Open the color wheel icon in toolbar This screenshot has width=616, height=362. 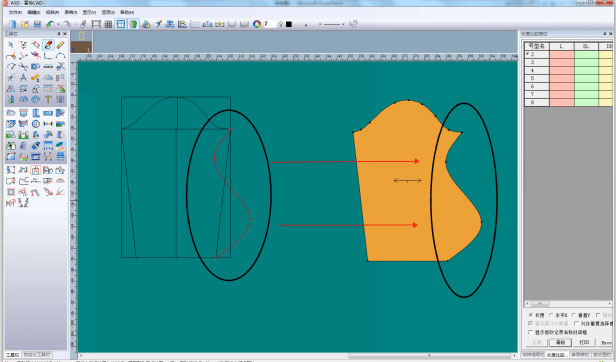[x=257, y=24]
